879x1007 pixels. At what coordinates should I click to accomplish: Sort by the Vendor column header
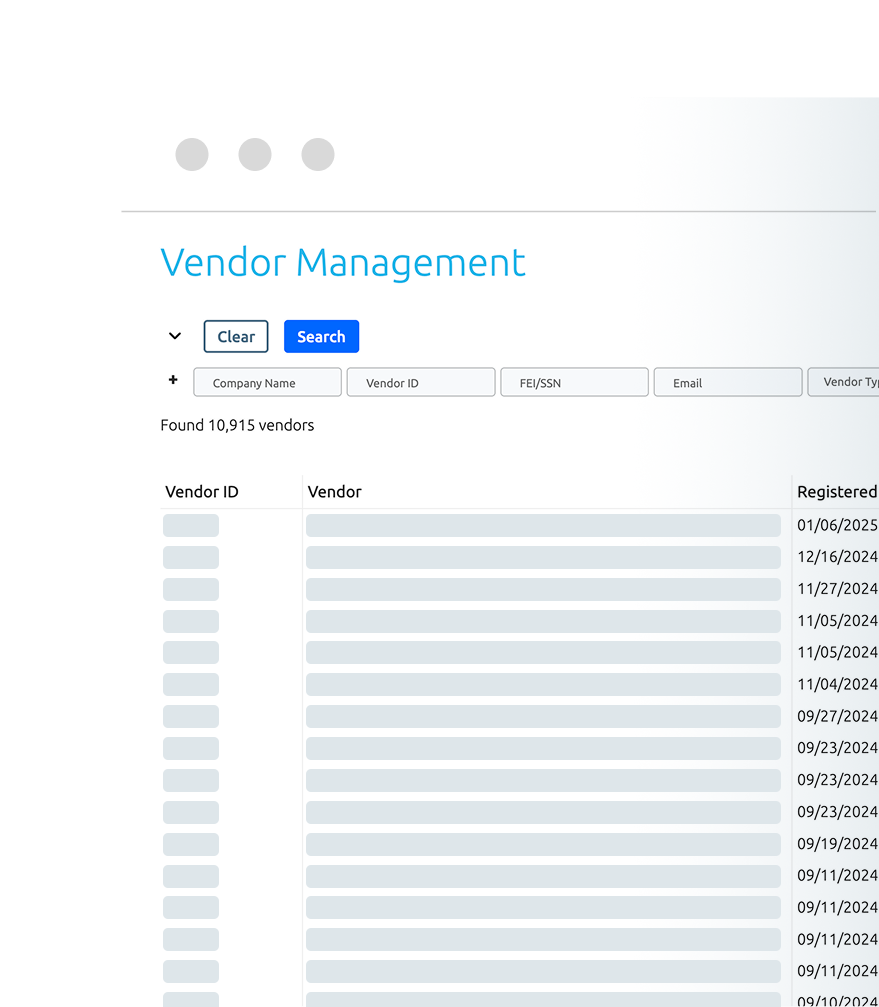click(335, 492)
